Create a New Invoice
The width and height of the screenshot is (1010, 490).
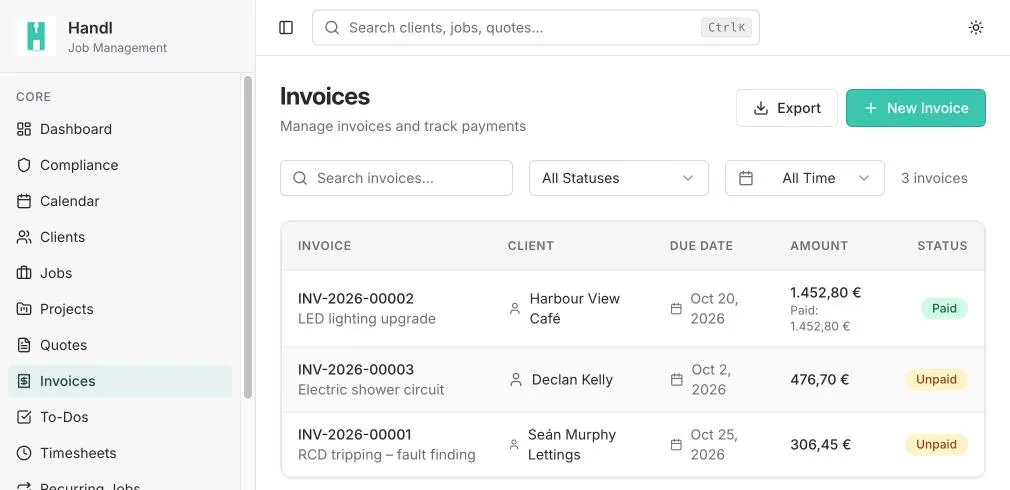pos(915,108)
